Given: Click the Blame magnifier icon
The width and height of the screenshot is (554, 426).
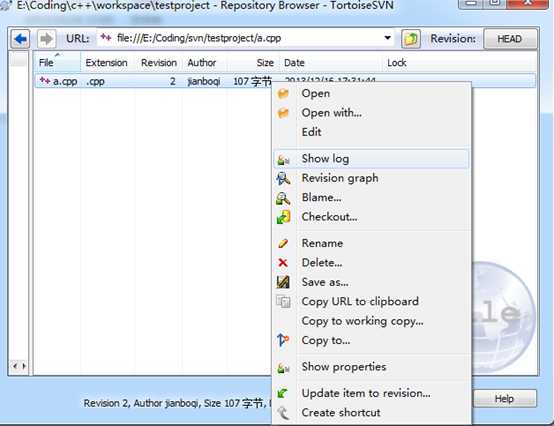Looking at the screenshot, I should [x=283, y=198].
